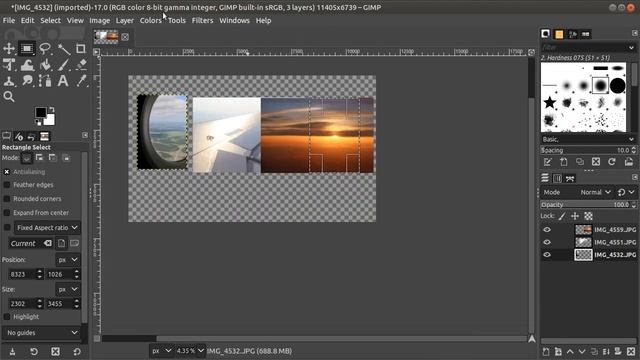Select the Unified Transform tool
This screenshot has width=640, height=360.
click(x=9, y=64)
